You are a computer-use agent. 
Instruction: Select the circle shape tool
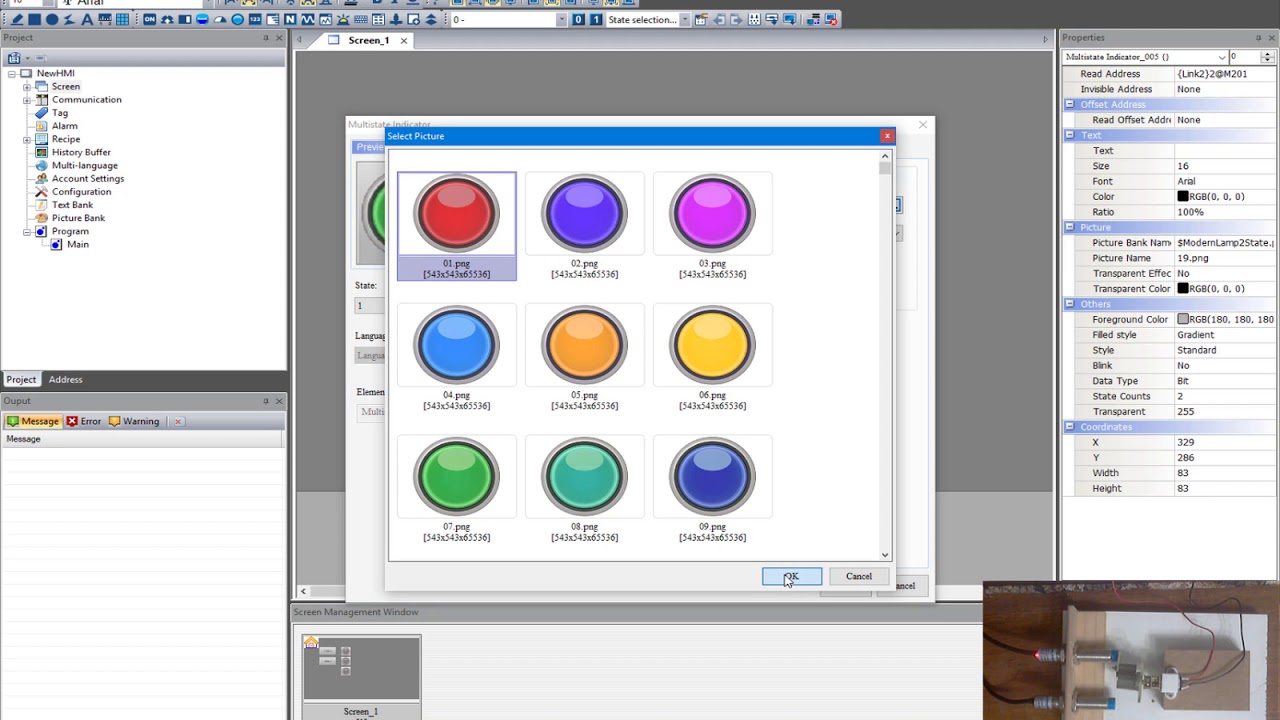pos(52,19)
